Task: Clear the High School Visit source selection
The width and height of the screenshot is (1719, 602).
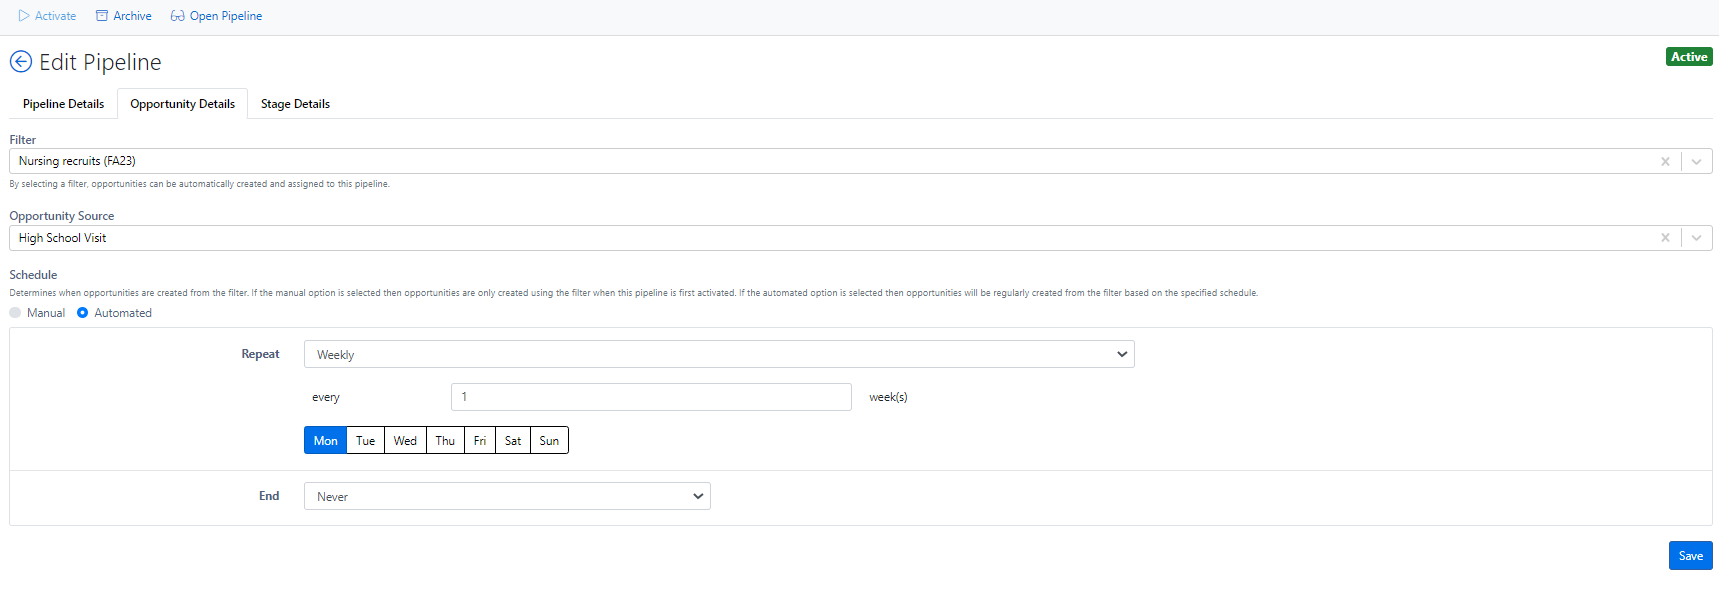Action: pos(1665,238)
